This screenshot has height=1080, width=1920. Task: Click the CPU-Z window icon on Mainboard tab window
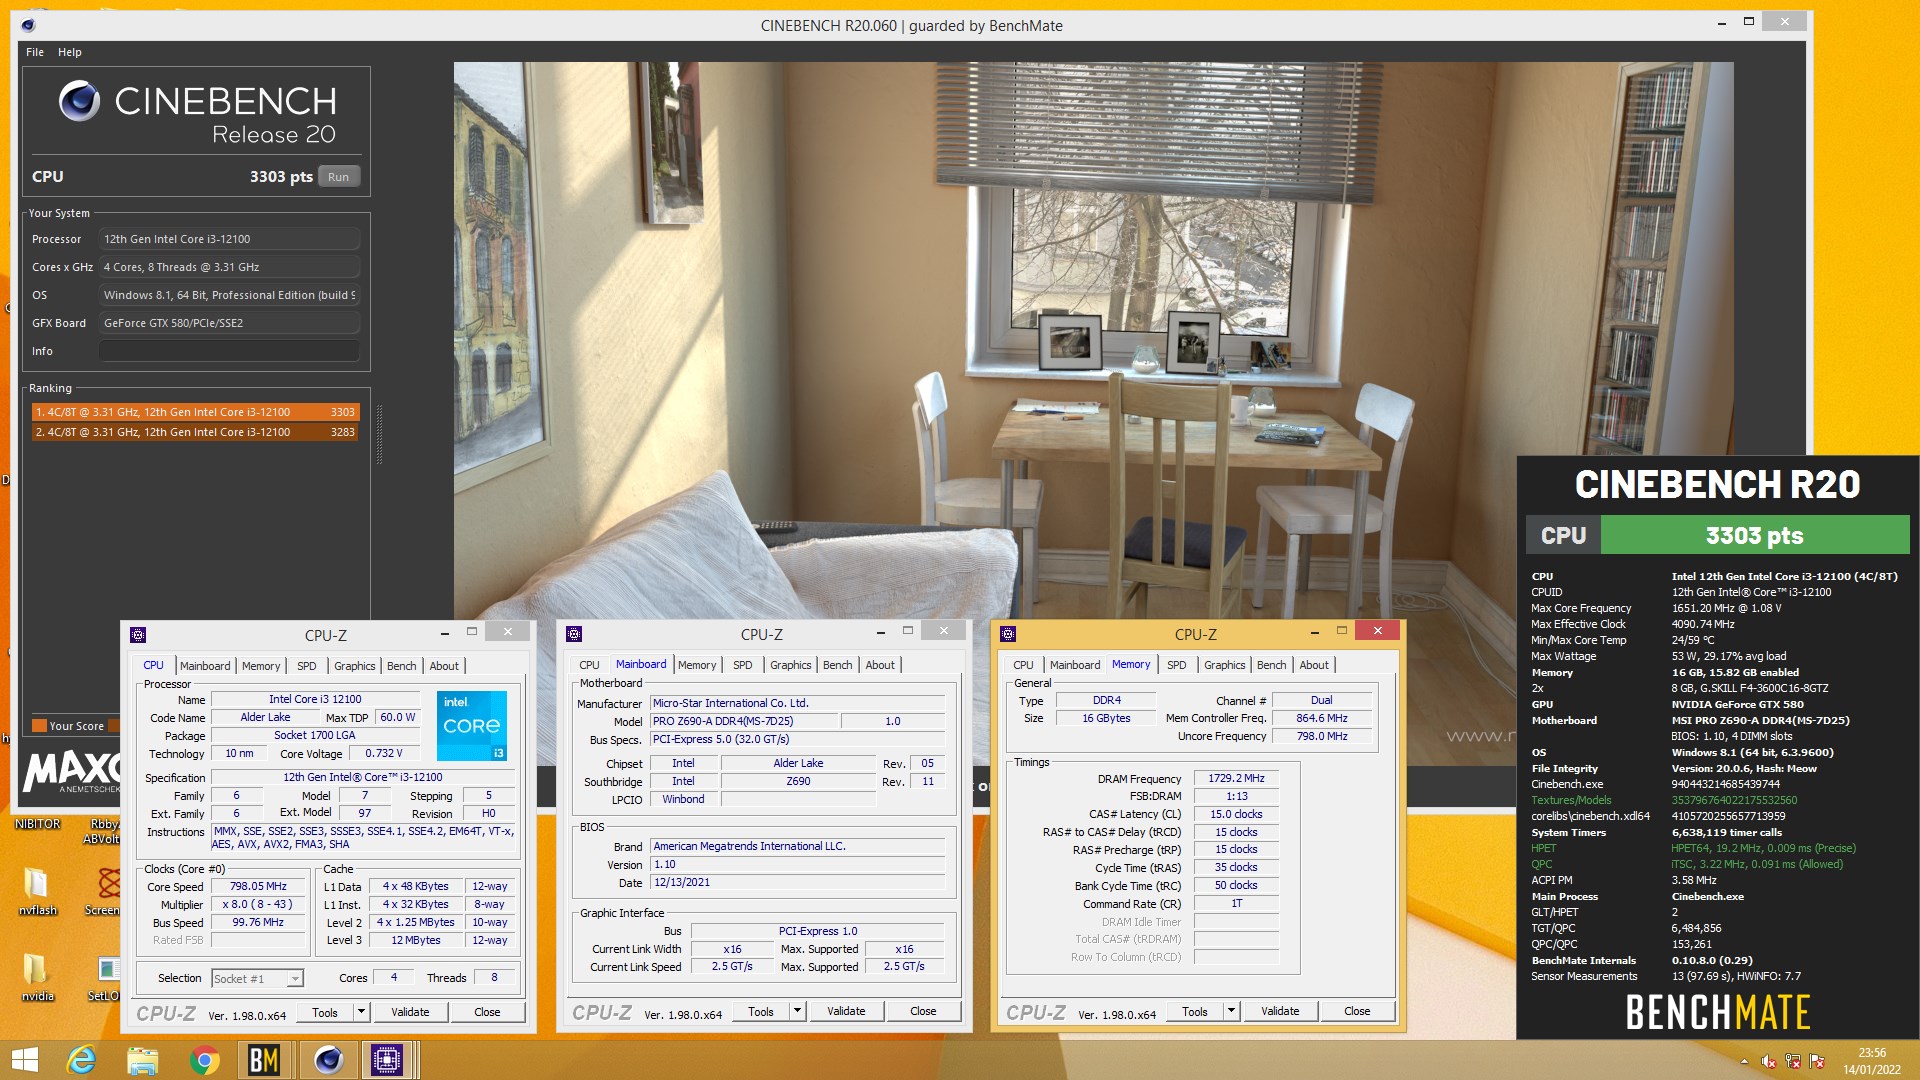click(574, 634)
